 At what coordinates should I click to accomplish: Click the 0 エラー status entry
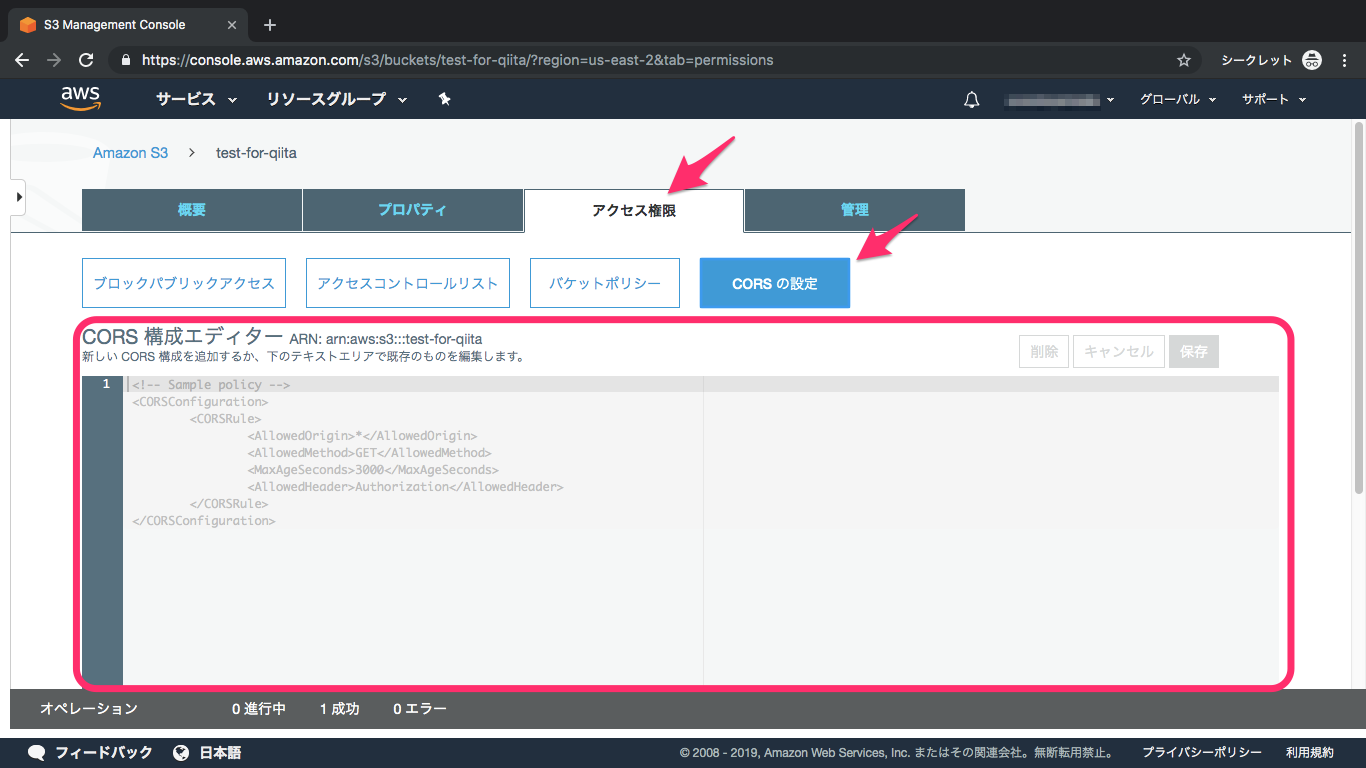[x=420, y=709]
